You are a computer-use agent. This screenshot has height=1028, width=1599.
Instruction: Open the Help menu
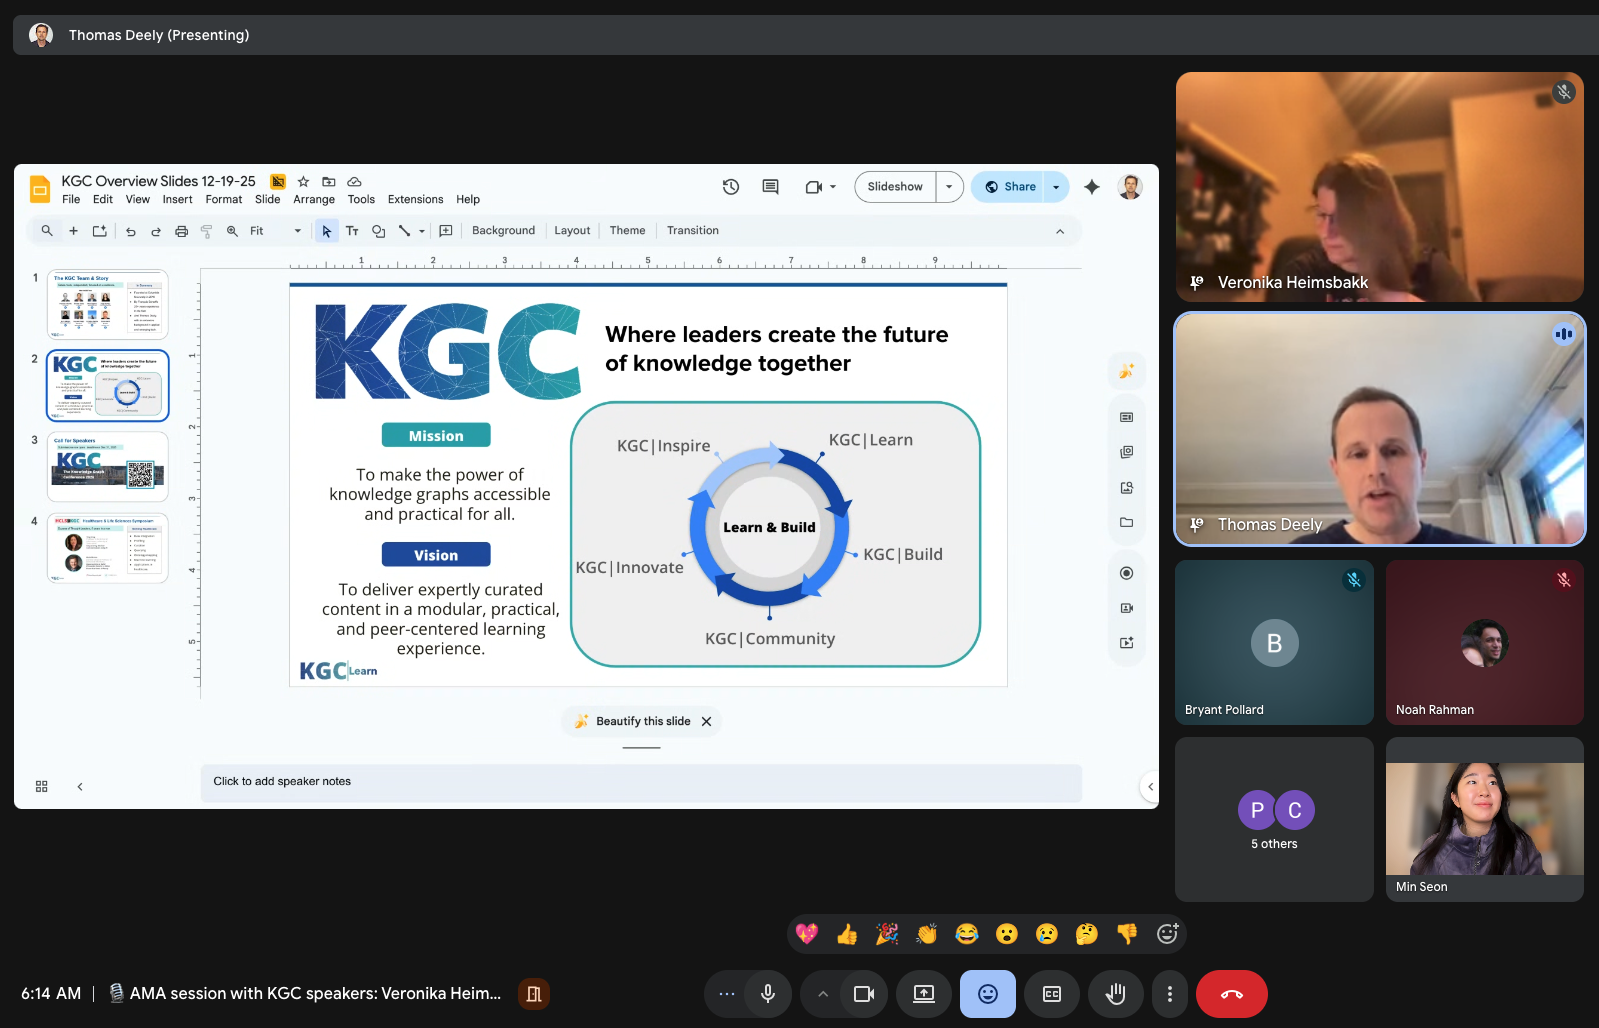(468, 200)
